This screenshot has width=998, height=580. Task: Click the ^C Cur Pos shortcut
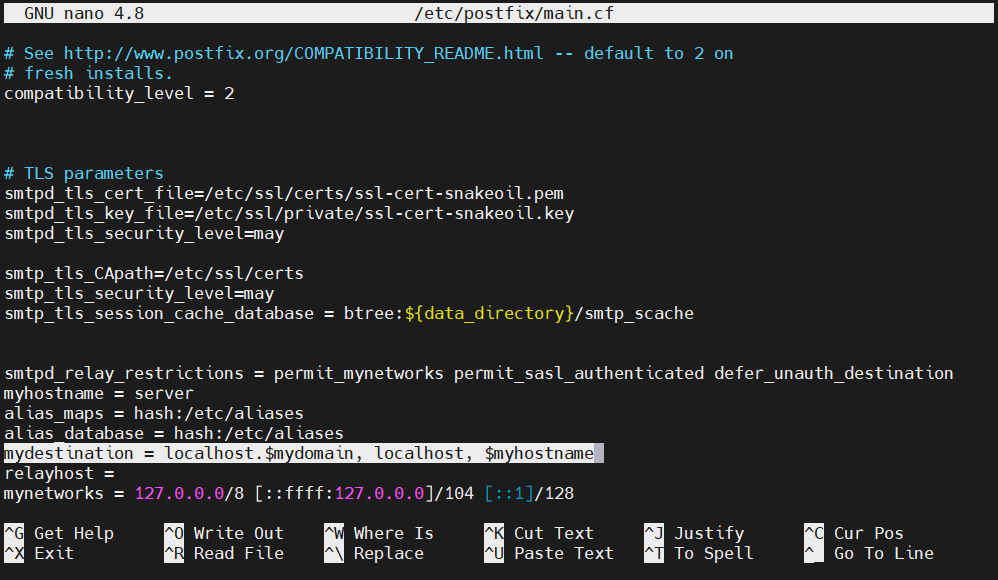854,533
